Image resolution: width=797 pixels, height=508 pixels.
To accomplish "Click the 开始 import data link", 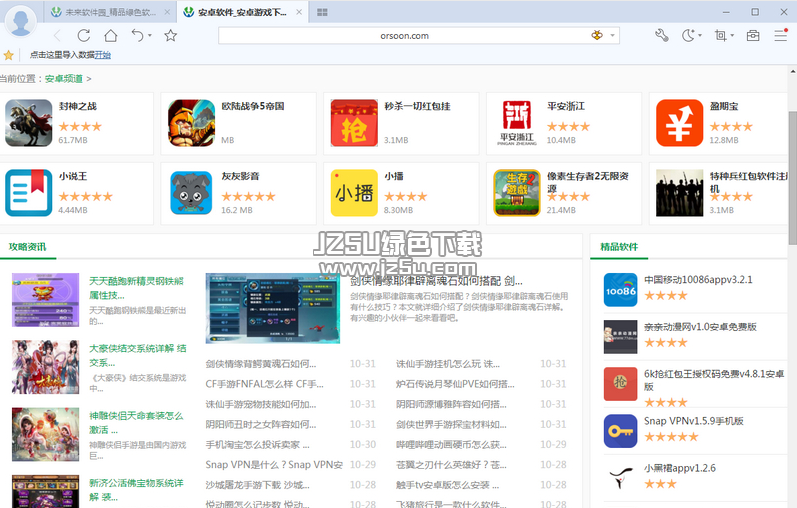I will (103, 55).
